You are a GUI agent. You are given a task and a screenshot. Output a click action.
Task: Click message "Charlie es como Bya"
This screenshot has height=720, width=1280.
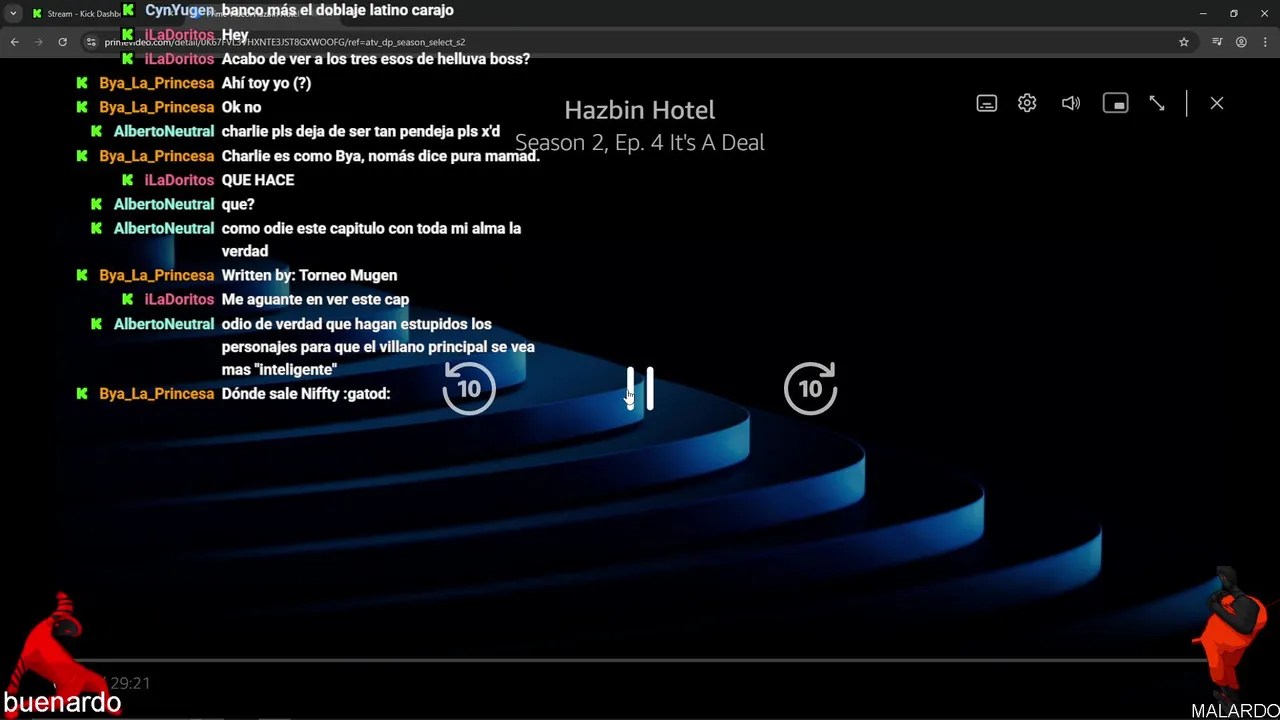(x=380, y=156)
